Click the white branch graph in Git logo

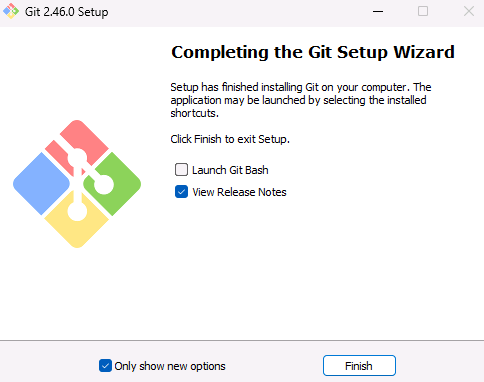click(89, 184)
